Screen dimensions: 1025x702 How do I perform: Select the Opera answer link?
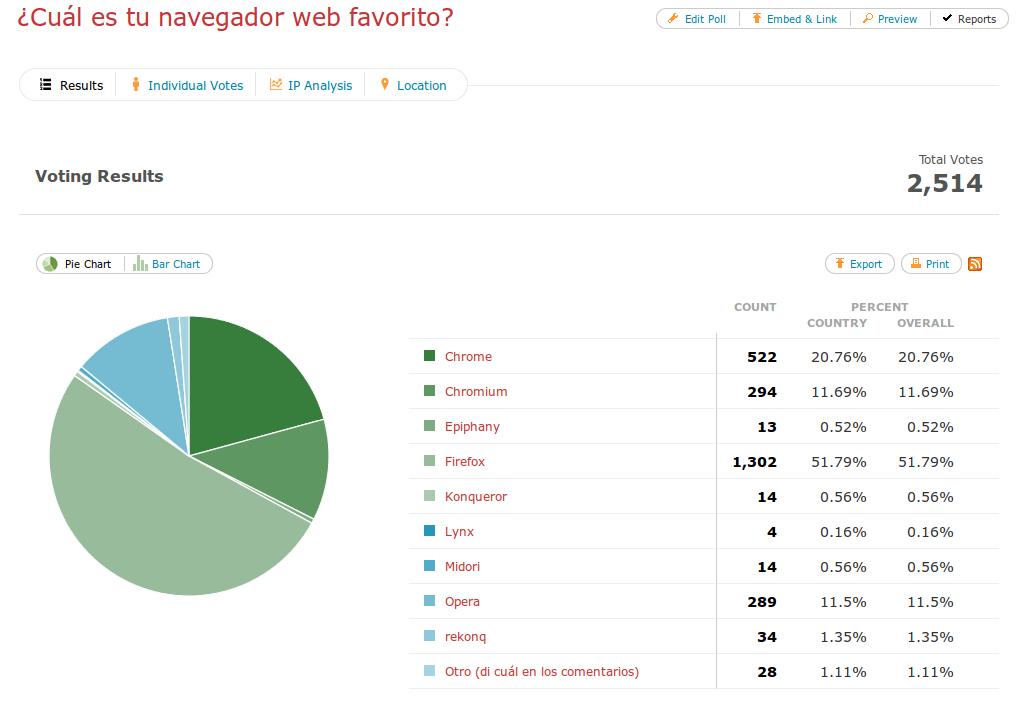point(462,602)
